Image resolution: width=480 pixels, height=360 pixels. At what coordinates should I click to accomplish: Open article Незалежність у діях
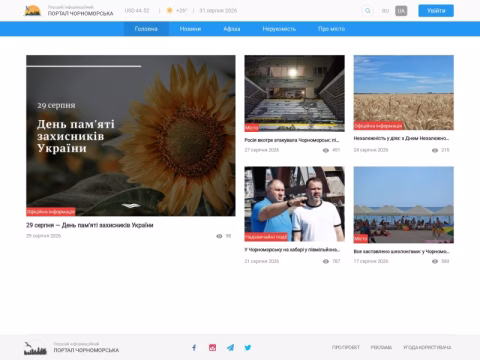(x=401, y=138)
